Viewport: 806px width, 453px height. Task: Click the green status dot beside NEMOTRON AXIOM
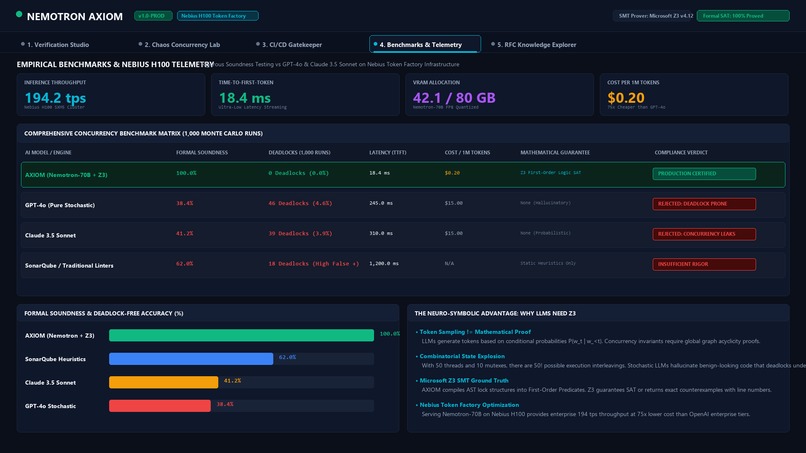(x=19, y=14)
